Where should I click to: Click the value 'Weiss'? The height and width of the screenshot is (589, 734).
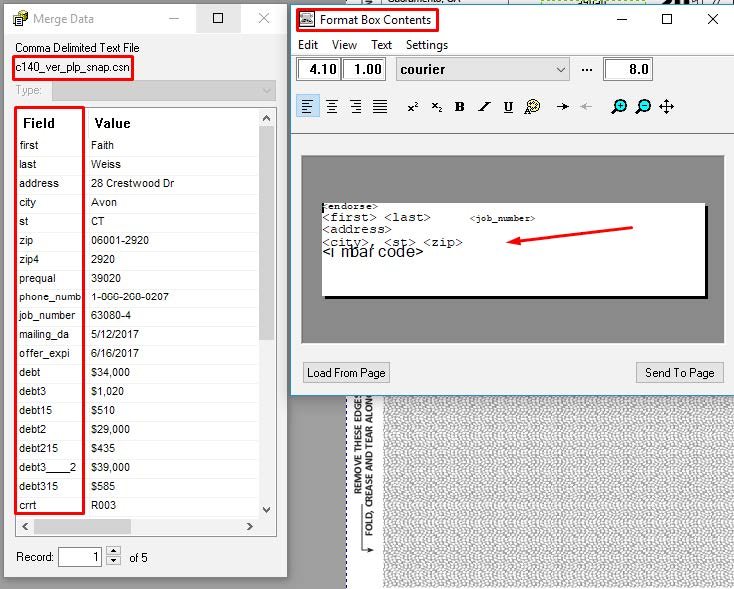(x=106, y=164)
